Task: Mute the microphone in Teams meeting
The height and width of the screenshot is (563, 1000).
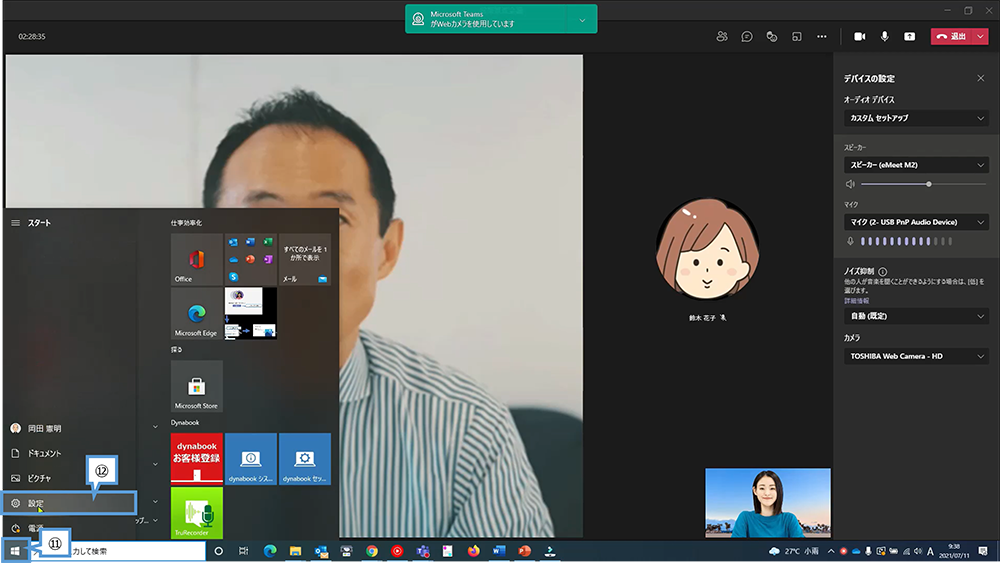Action: click(885, 36)
